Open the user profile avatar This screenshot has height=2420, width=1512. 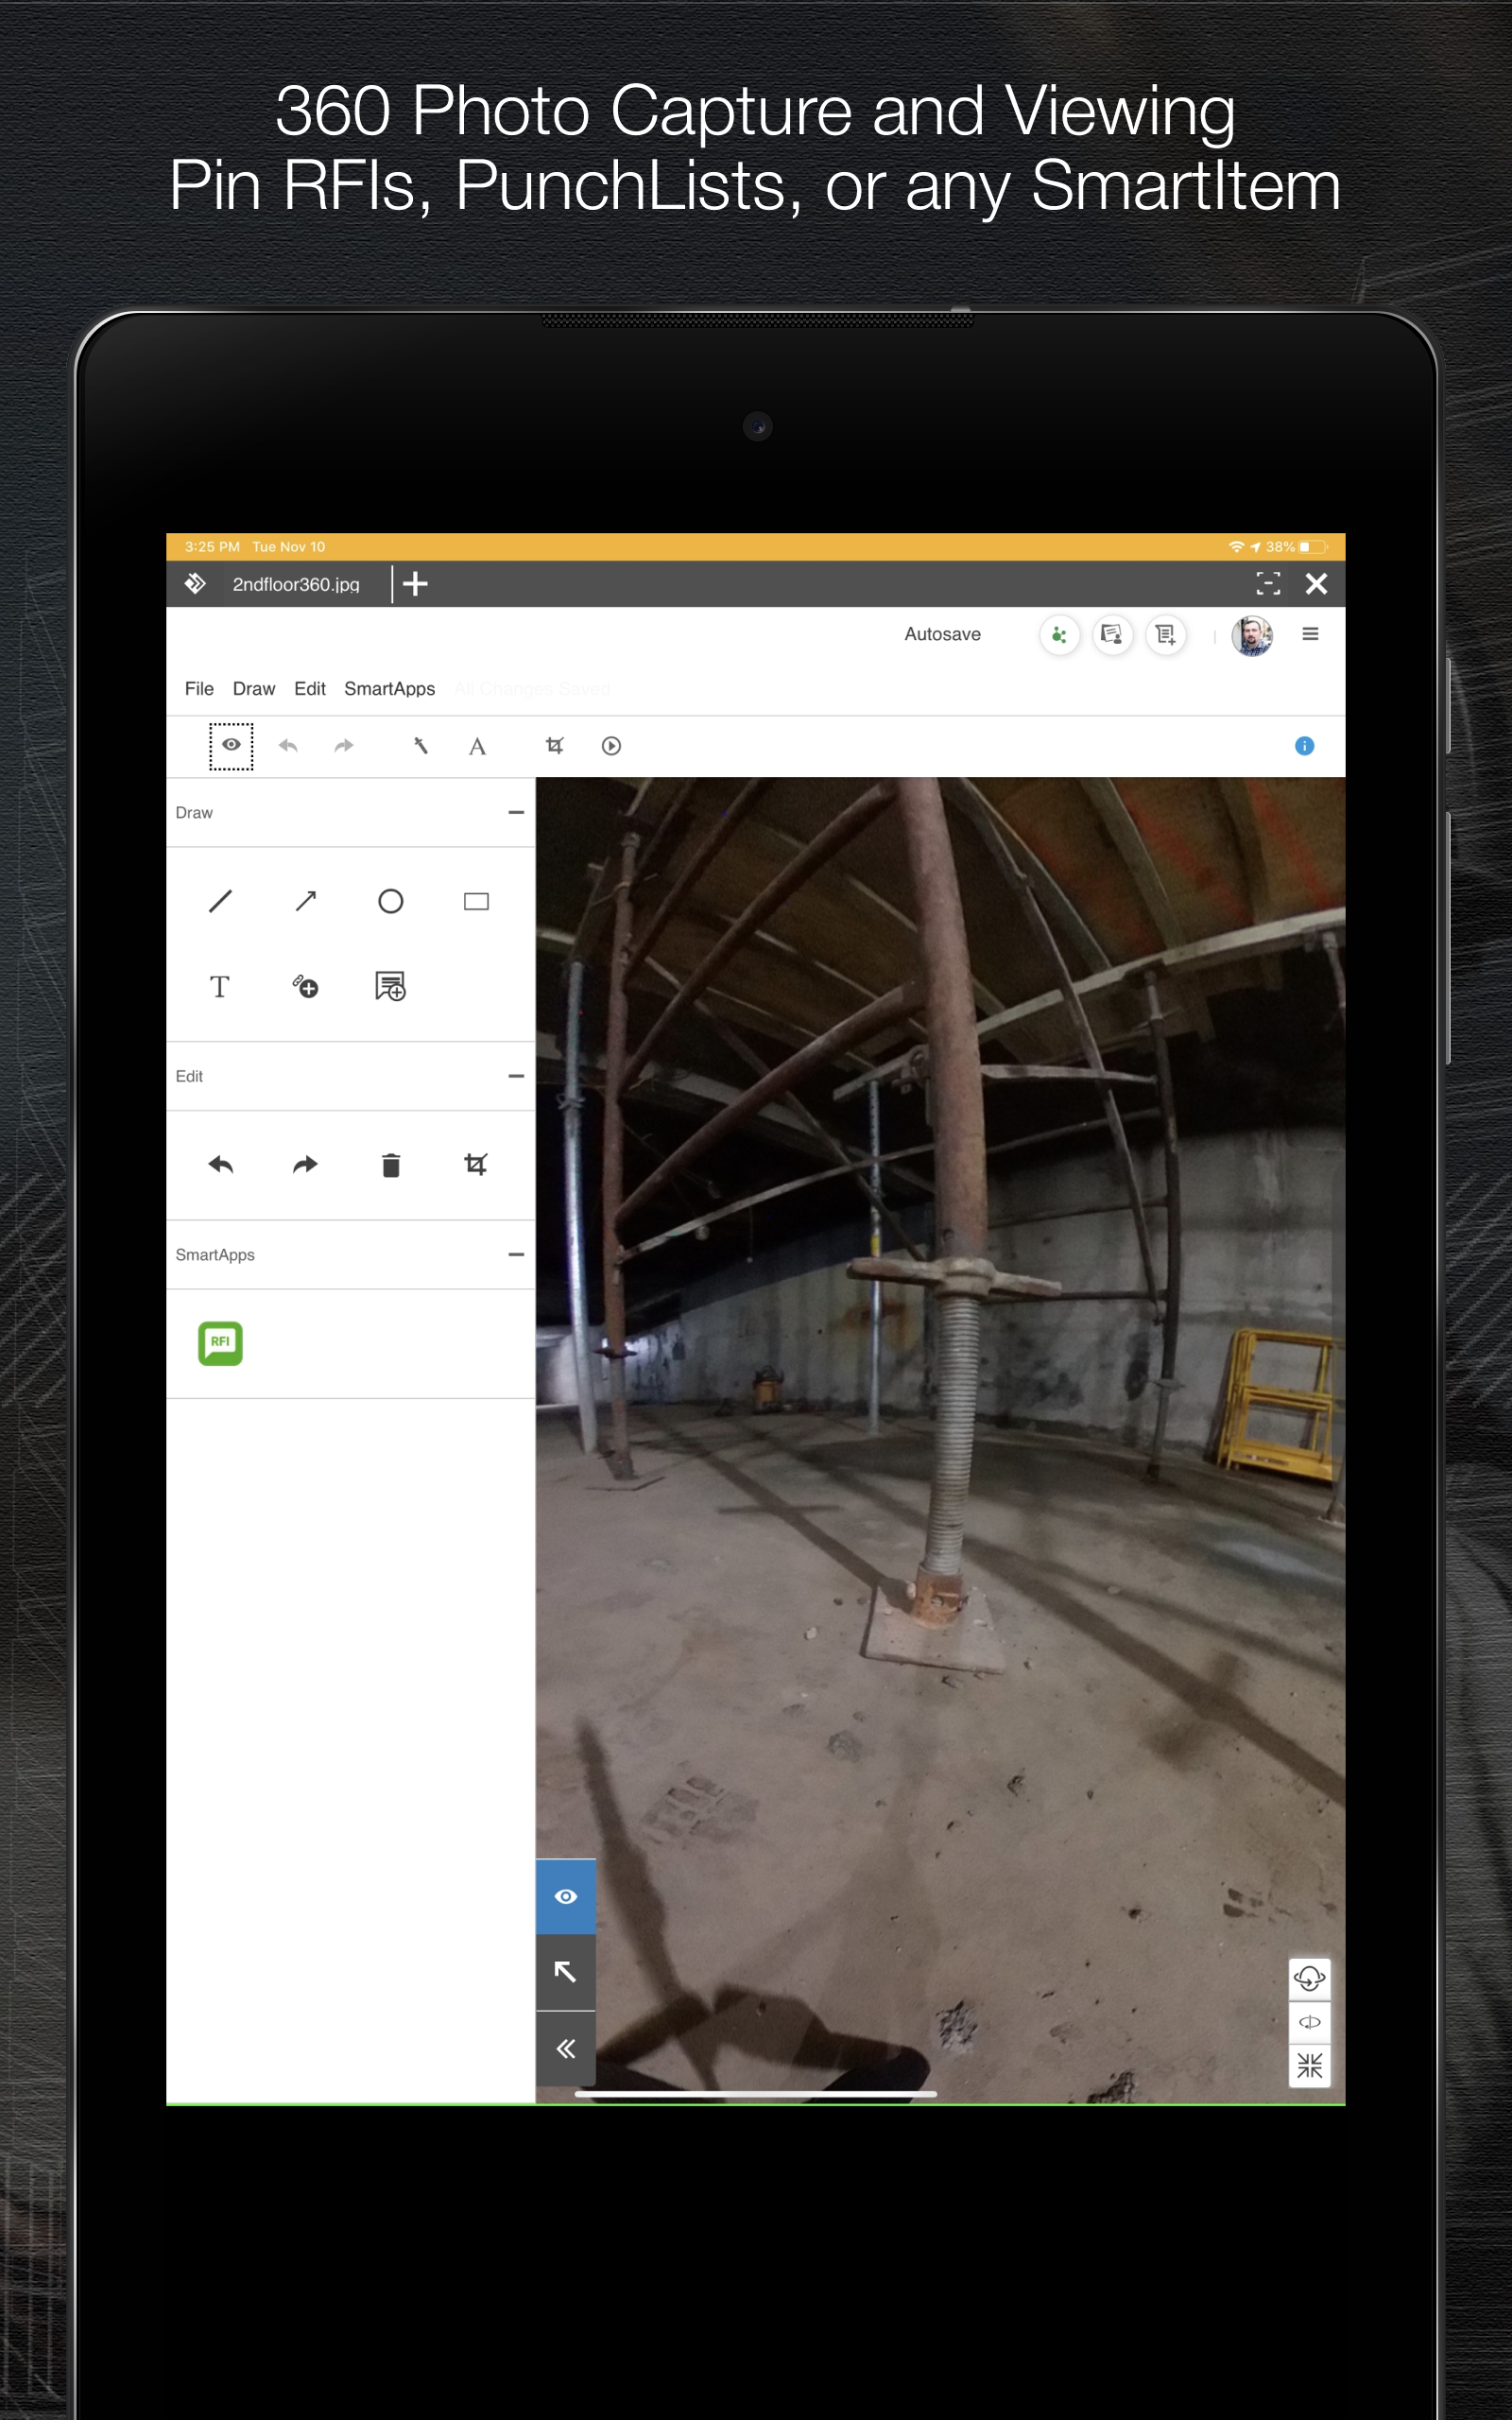[1252, 635]
